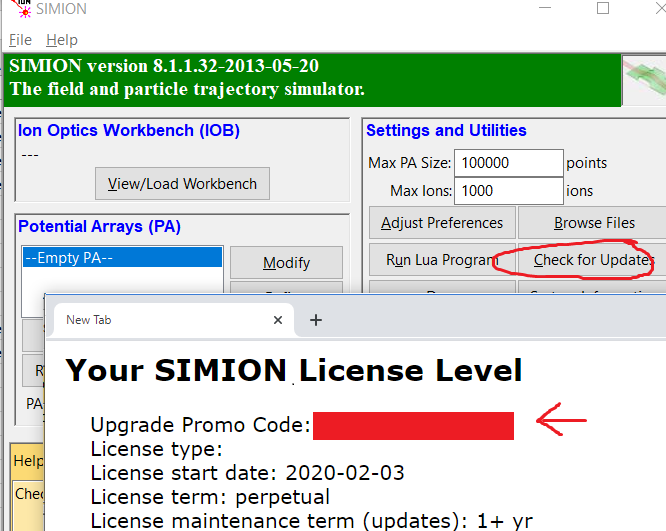Click the Potential Arrays (PA) heading
This screenshot has height=531, width=666.
[99, 226]
